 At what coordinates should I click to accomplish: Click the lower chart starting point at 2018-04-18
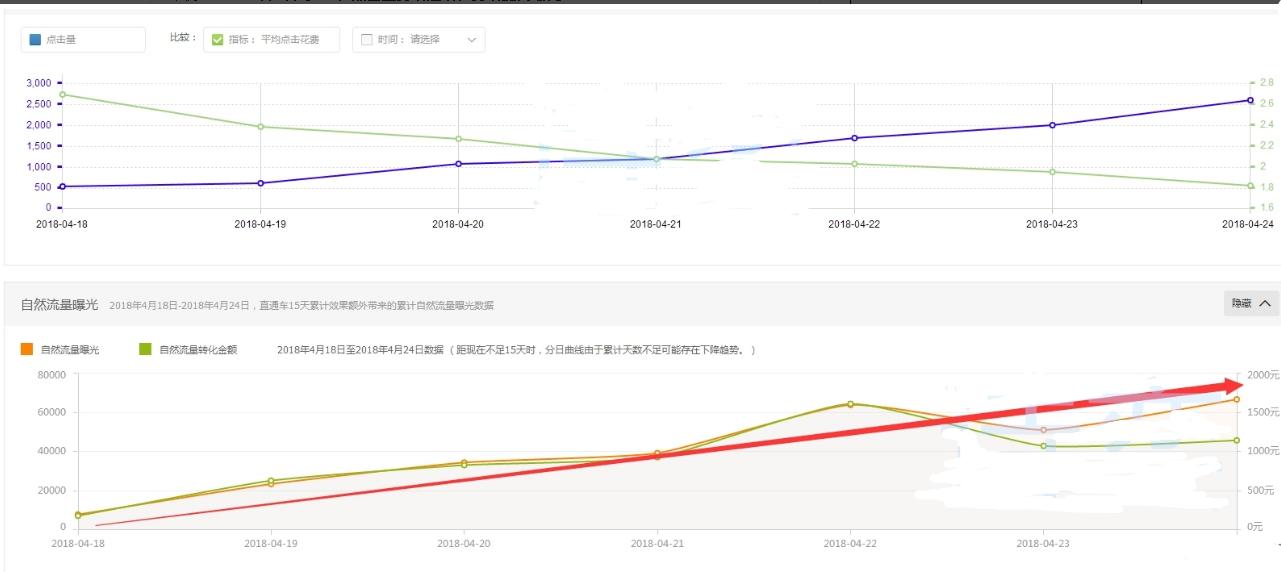[x=78, y=515]
